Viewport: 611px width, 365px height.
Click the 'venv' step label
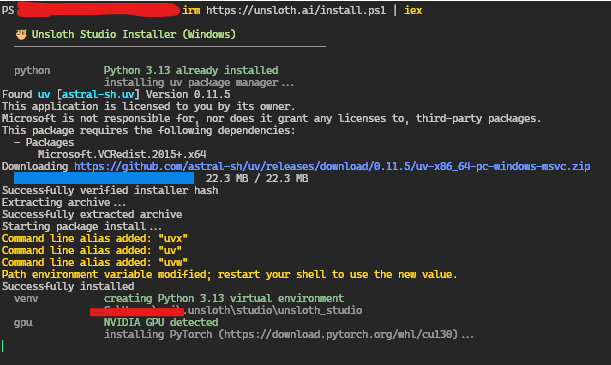coord(26,299)
